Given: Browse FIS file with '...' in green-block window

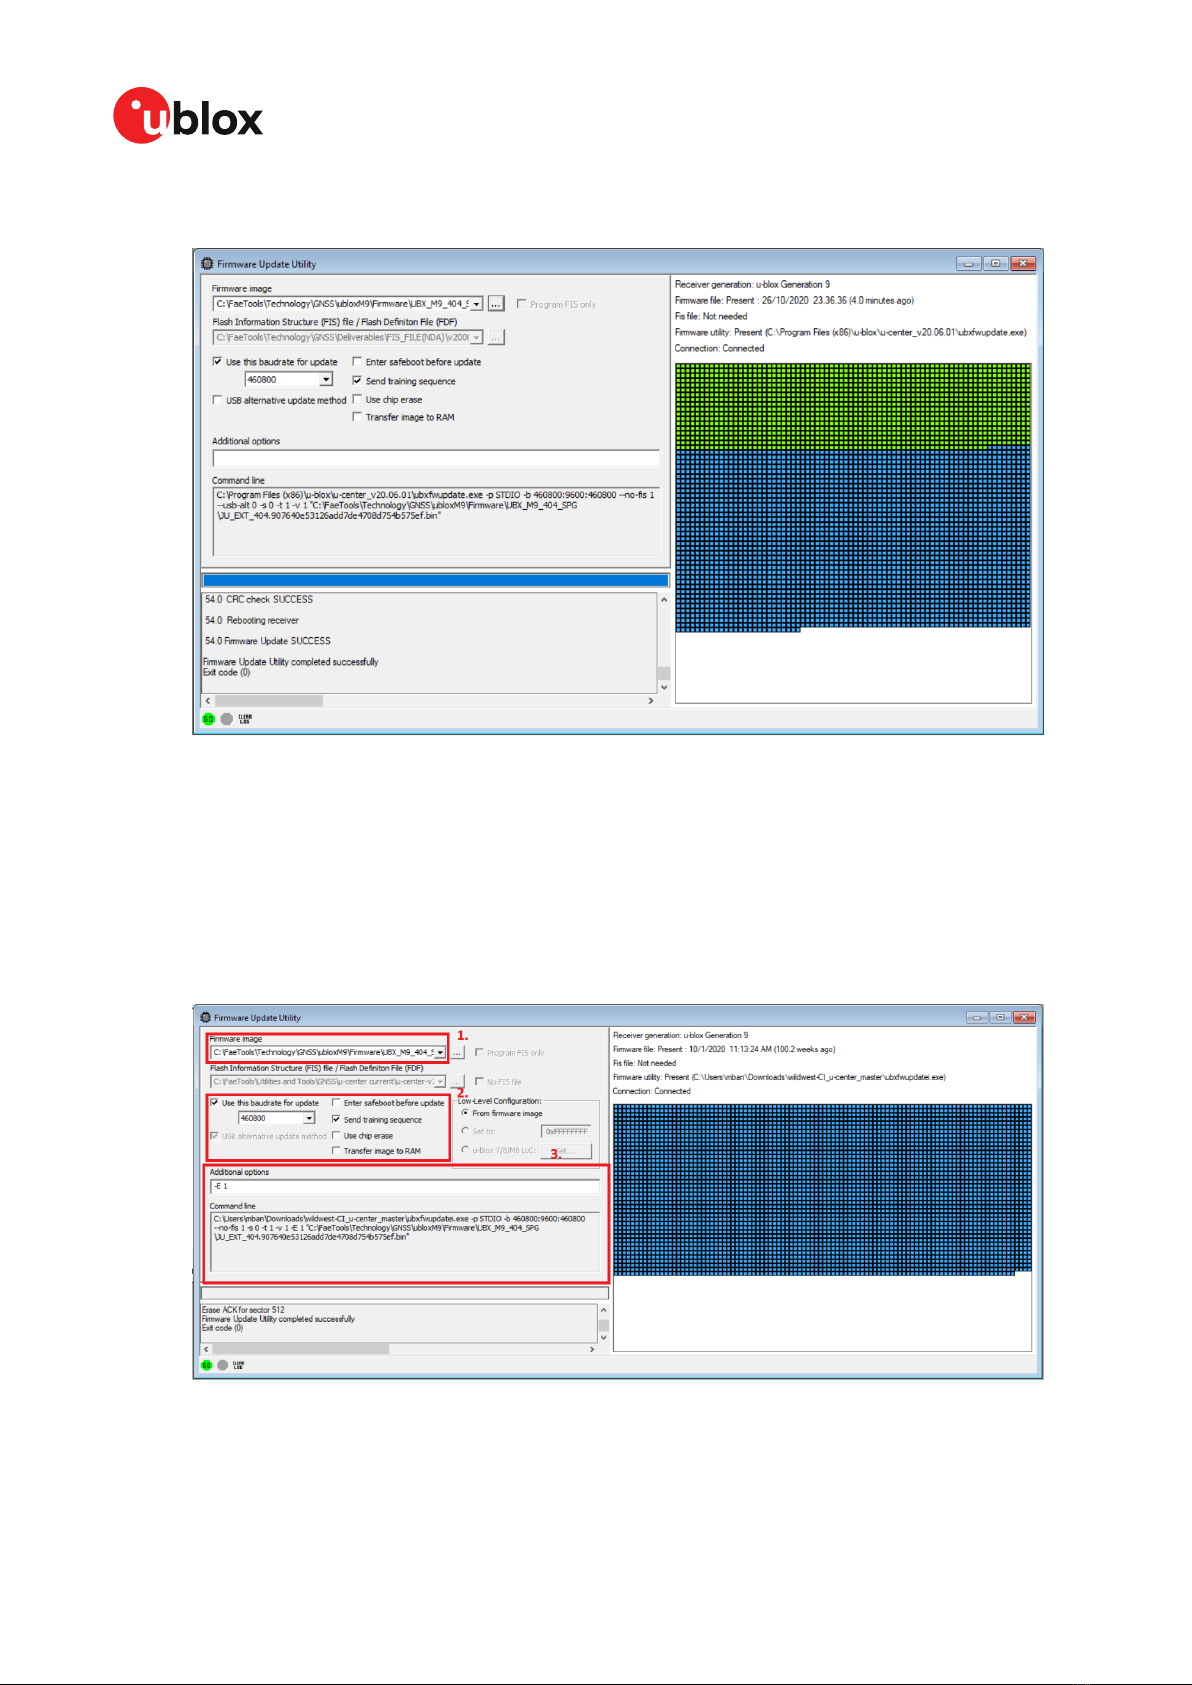Looking at the screenshot, I should click(x=496, y=338).
